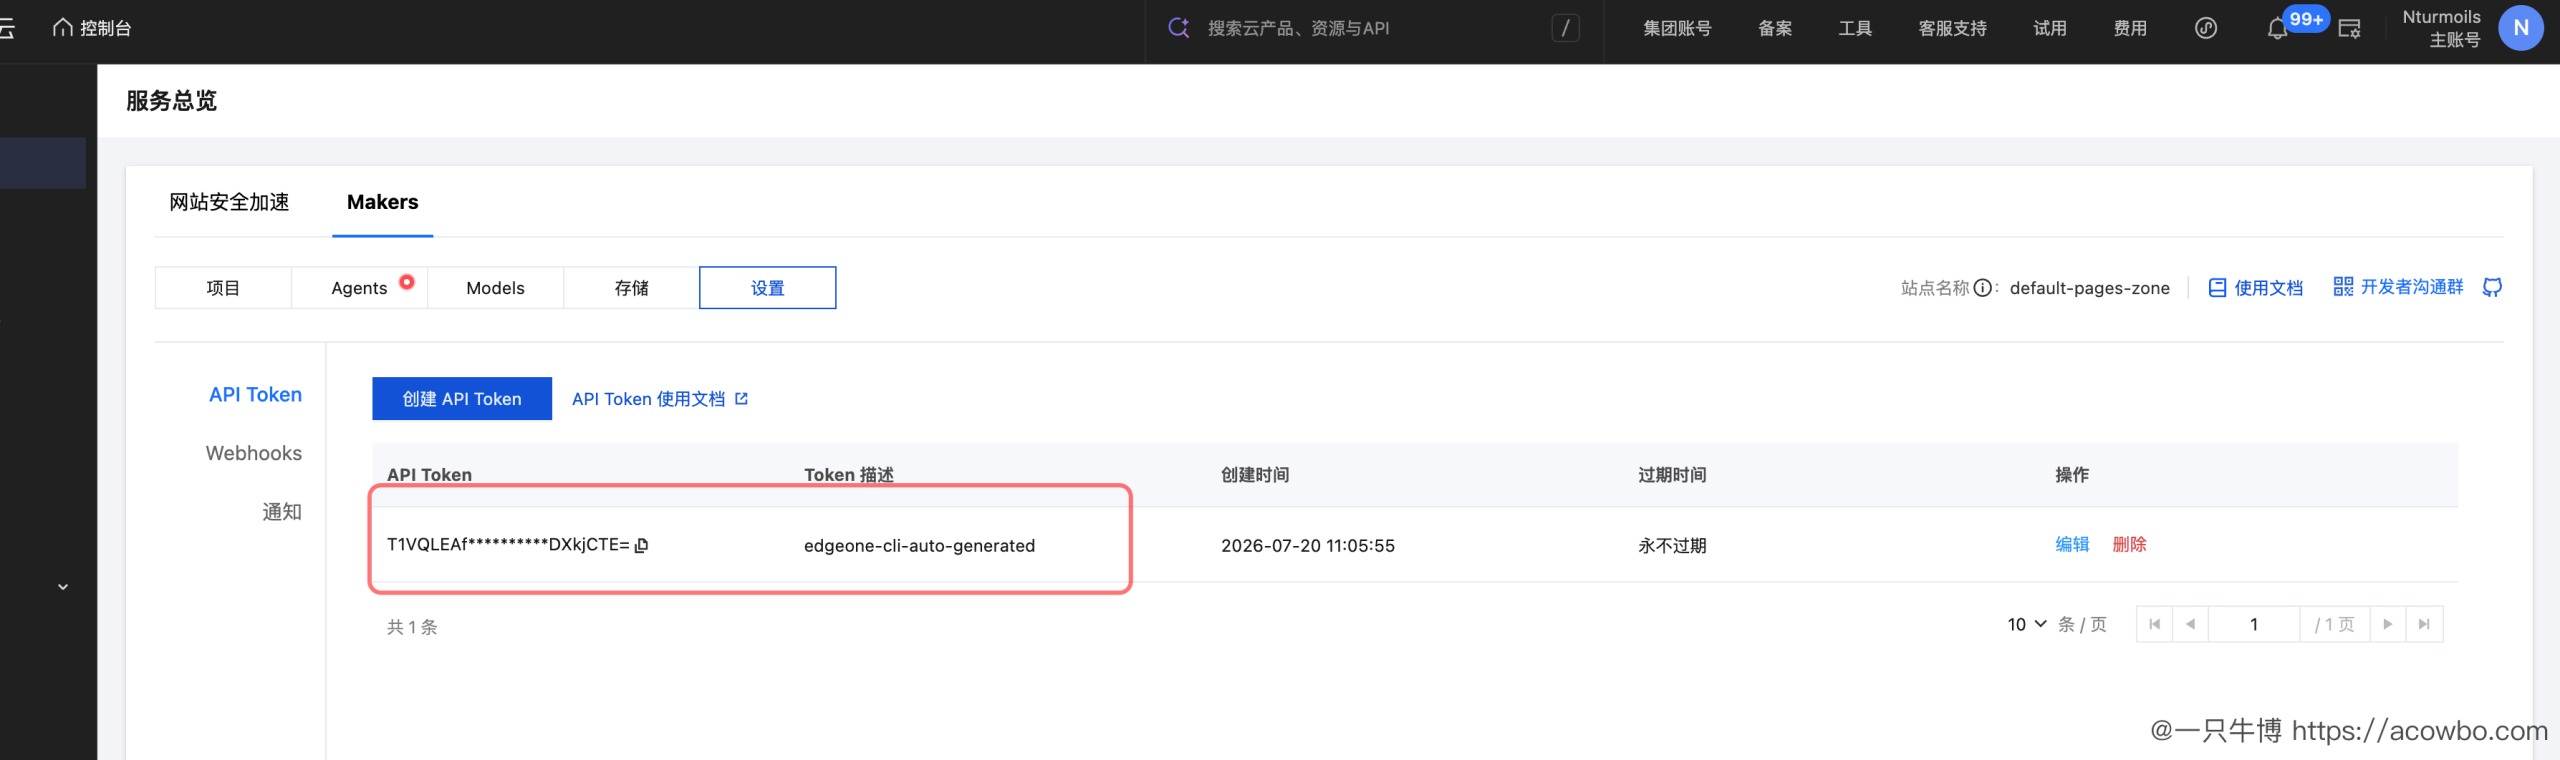Open the Models sub-tab
Viewport: 2560px width, 760px height.
[x=495, y=288]
